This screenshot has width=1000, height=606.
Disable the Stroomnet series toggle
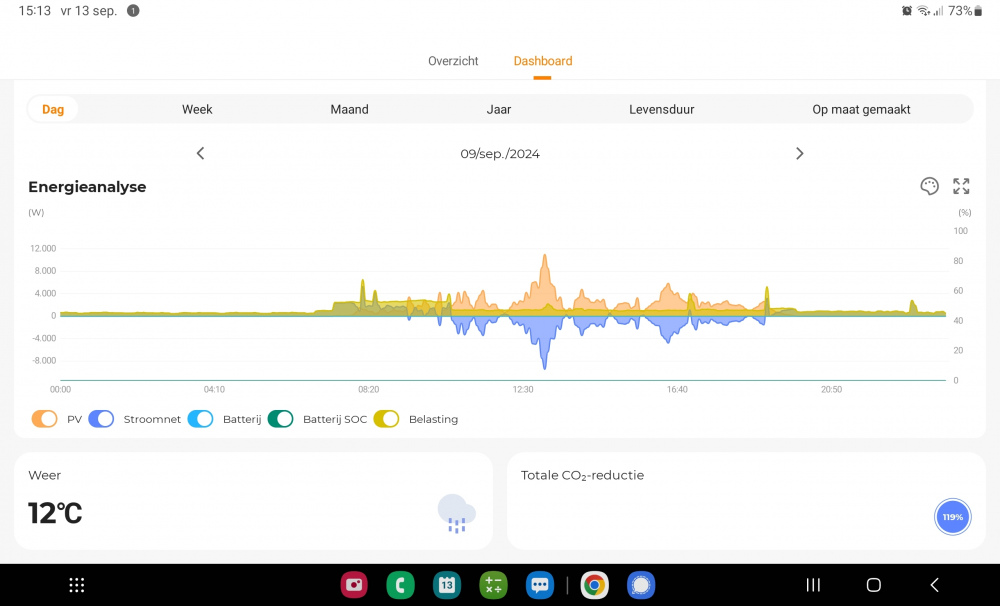(102, 419)
